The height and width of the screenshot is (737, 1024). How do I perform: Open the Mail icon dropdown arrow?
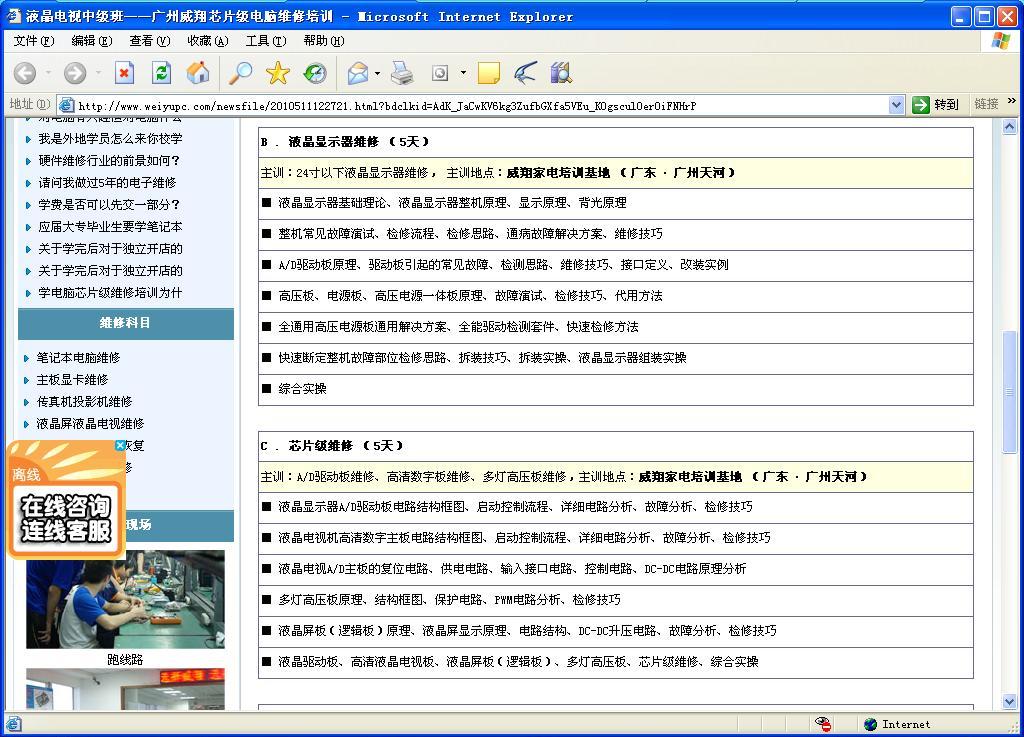[x=377, y=73]
